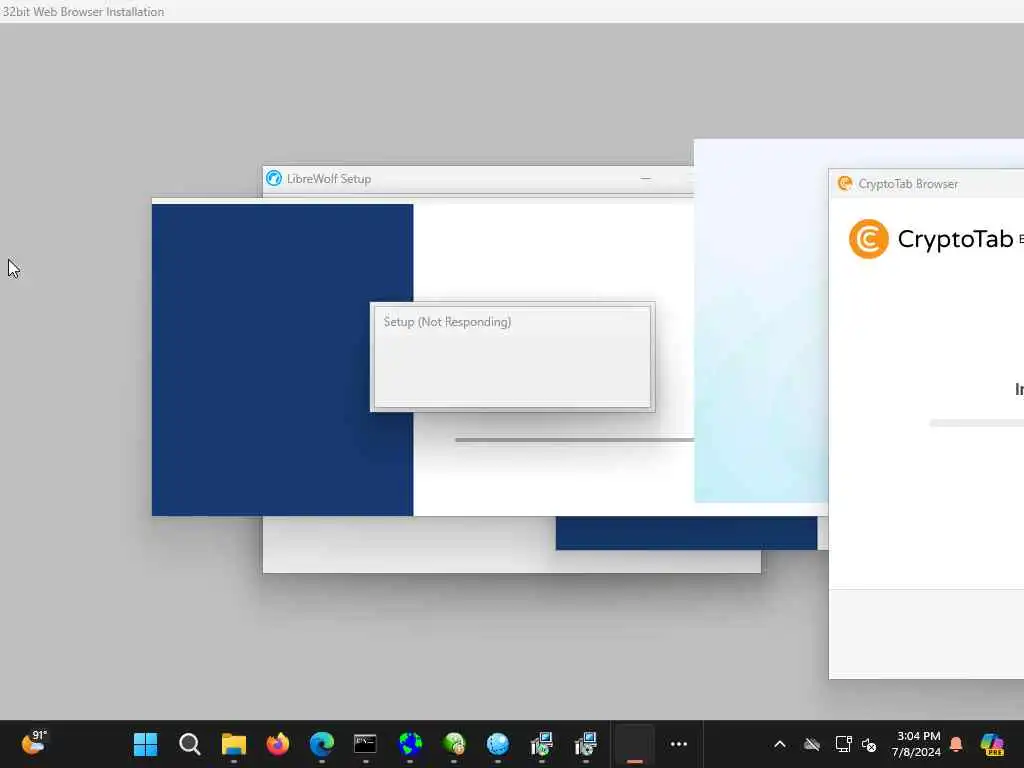The width and height of the screenshot is (1024, 768).
Task: Switch to the Command Prompt taskbar window
Action: coord(366,744)
